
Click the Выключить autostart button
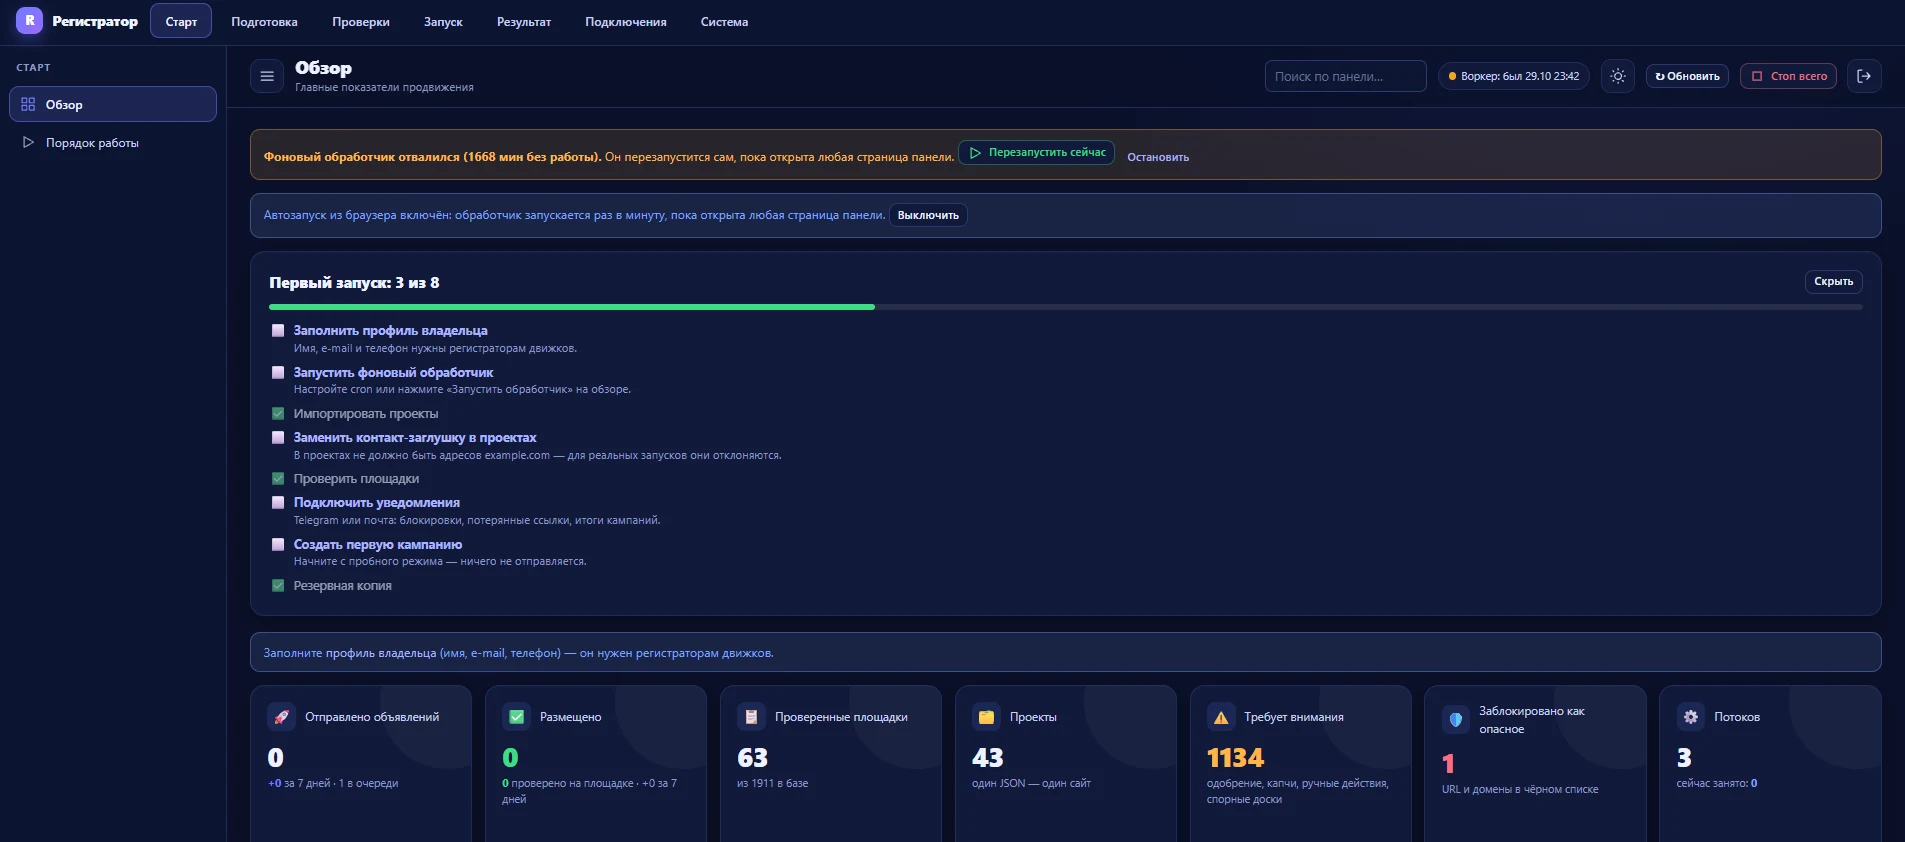[x=928, y=215]
